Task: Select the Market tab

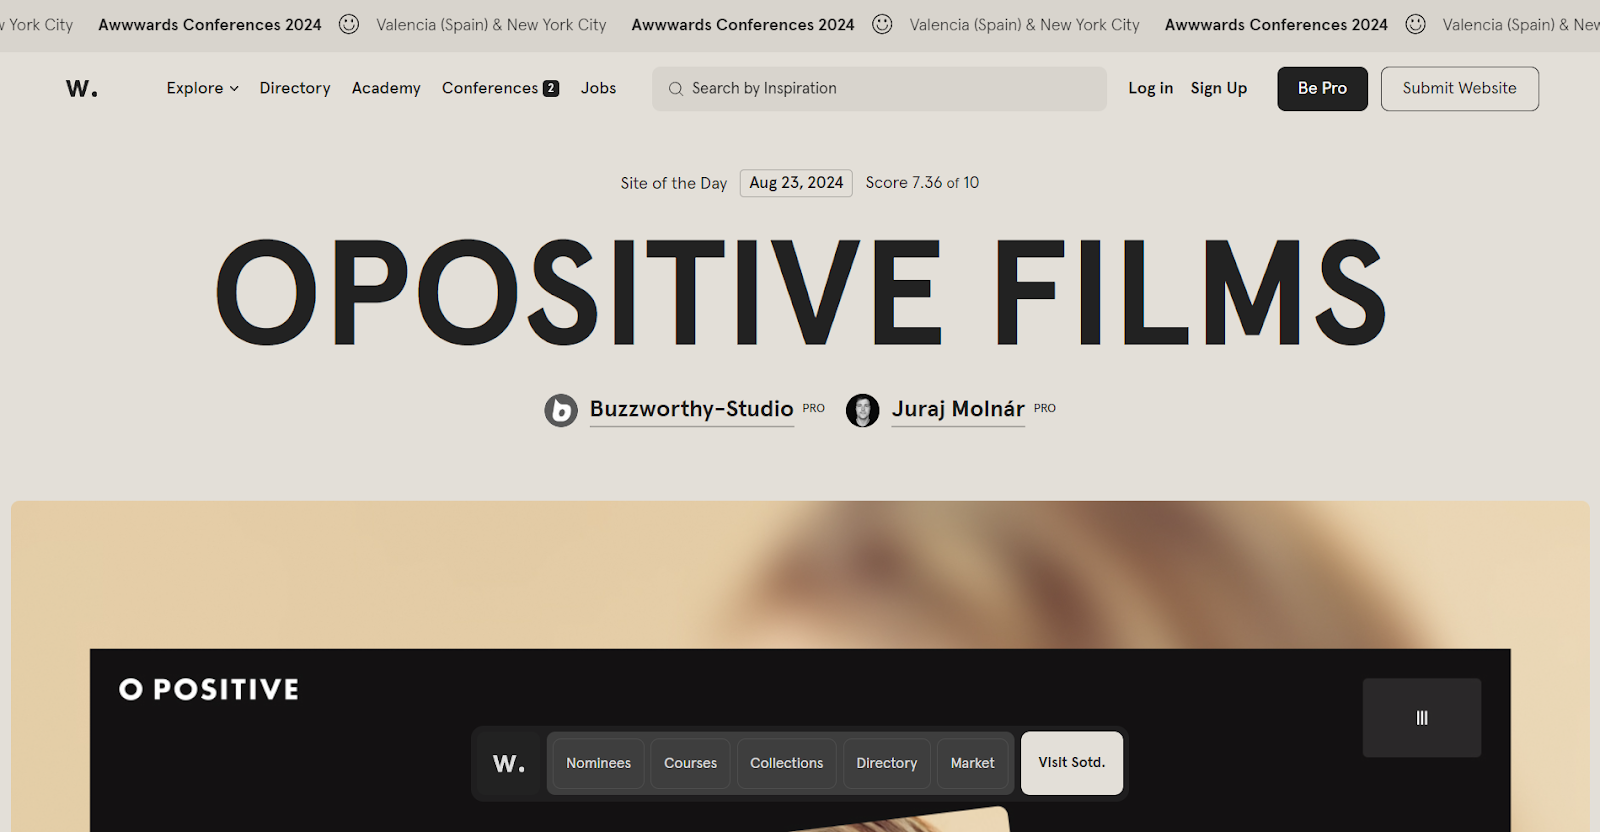Action: click(x=972, y=763)
